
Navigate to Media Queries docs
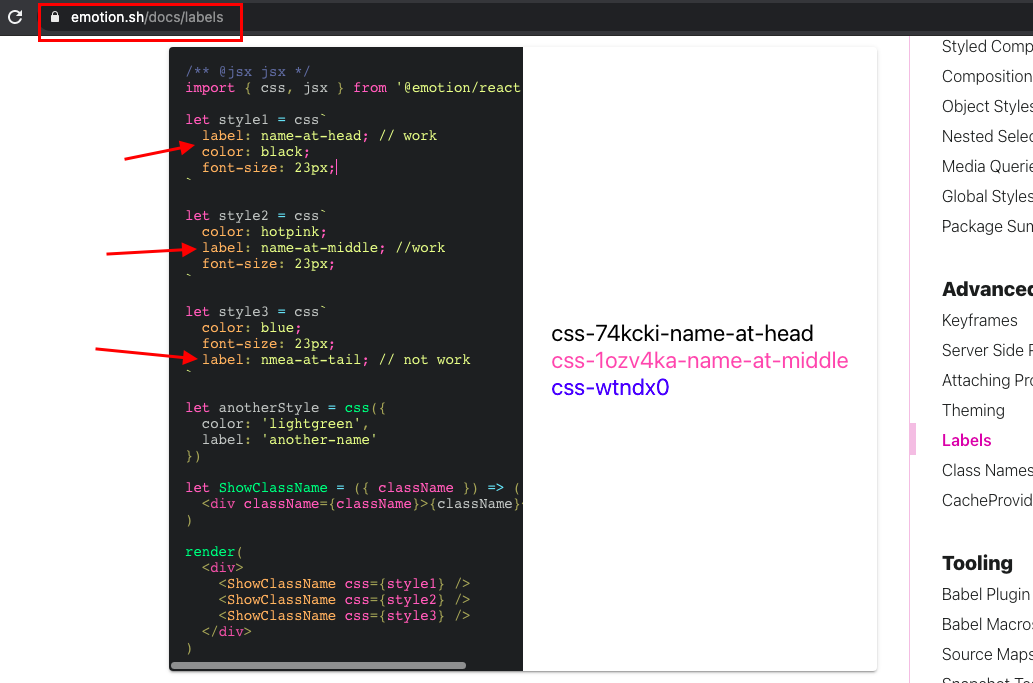click(x=987, y=166)
